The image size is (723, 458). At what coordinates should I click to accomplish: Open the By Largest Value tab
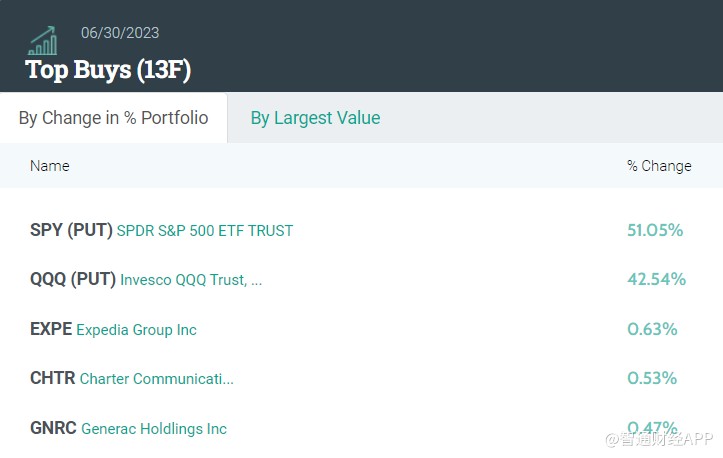pyautogui.click(x=315, y=118)
